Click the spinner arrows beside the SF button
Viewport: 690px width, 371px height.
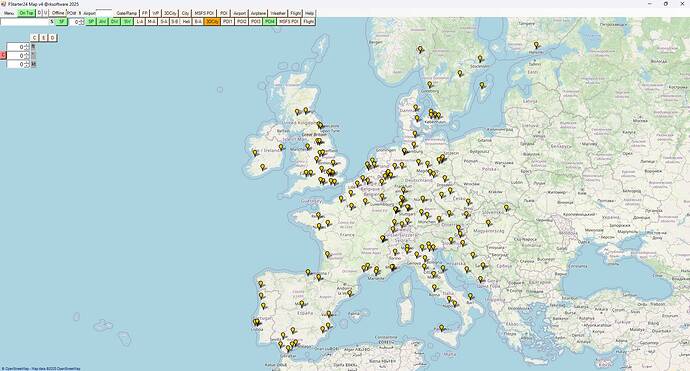pos(82,22)
